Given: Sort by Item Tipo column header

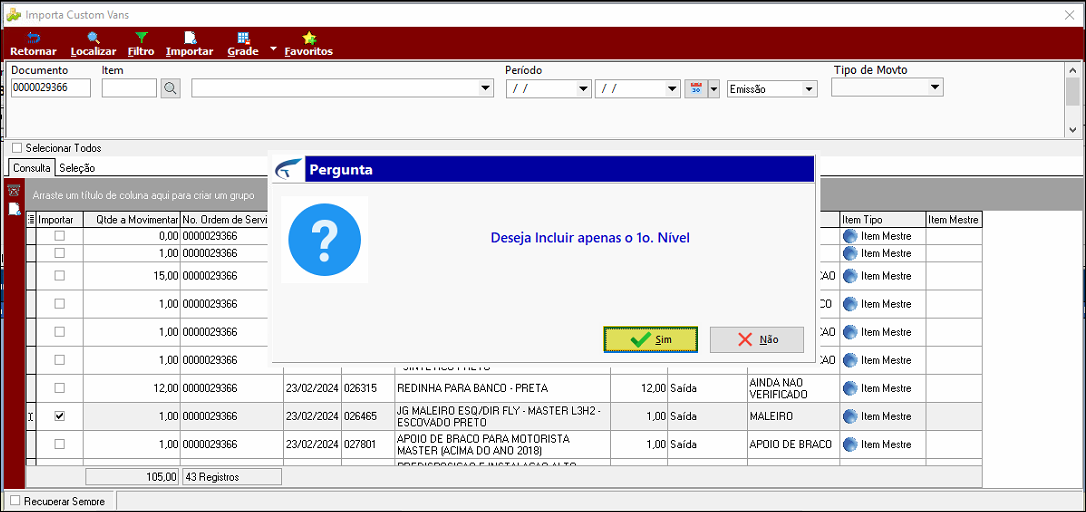Looking at the screenshot, I should tap(882, 220).
